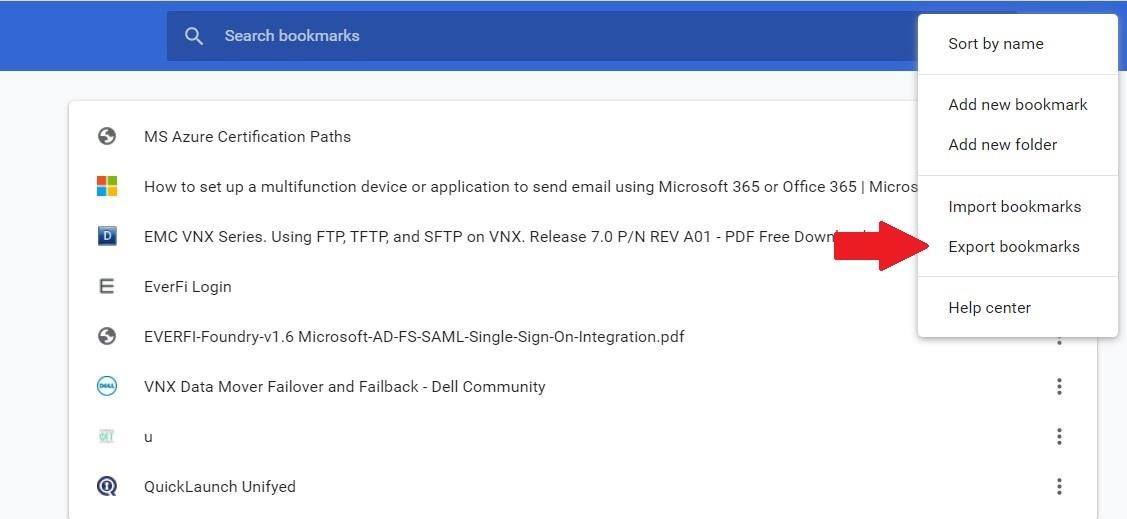Click the globe icon beside EVERFI-Foundry pdf

tap(107, 336)
